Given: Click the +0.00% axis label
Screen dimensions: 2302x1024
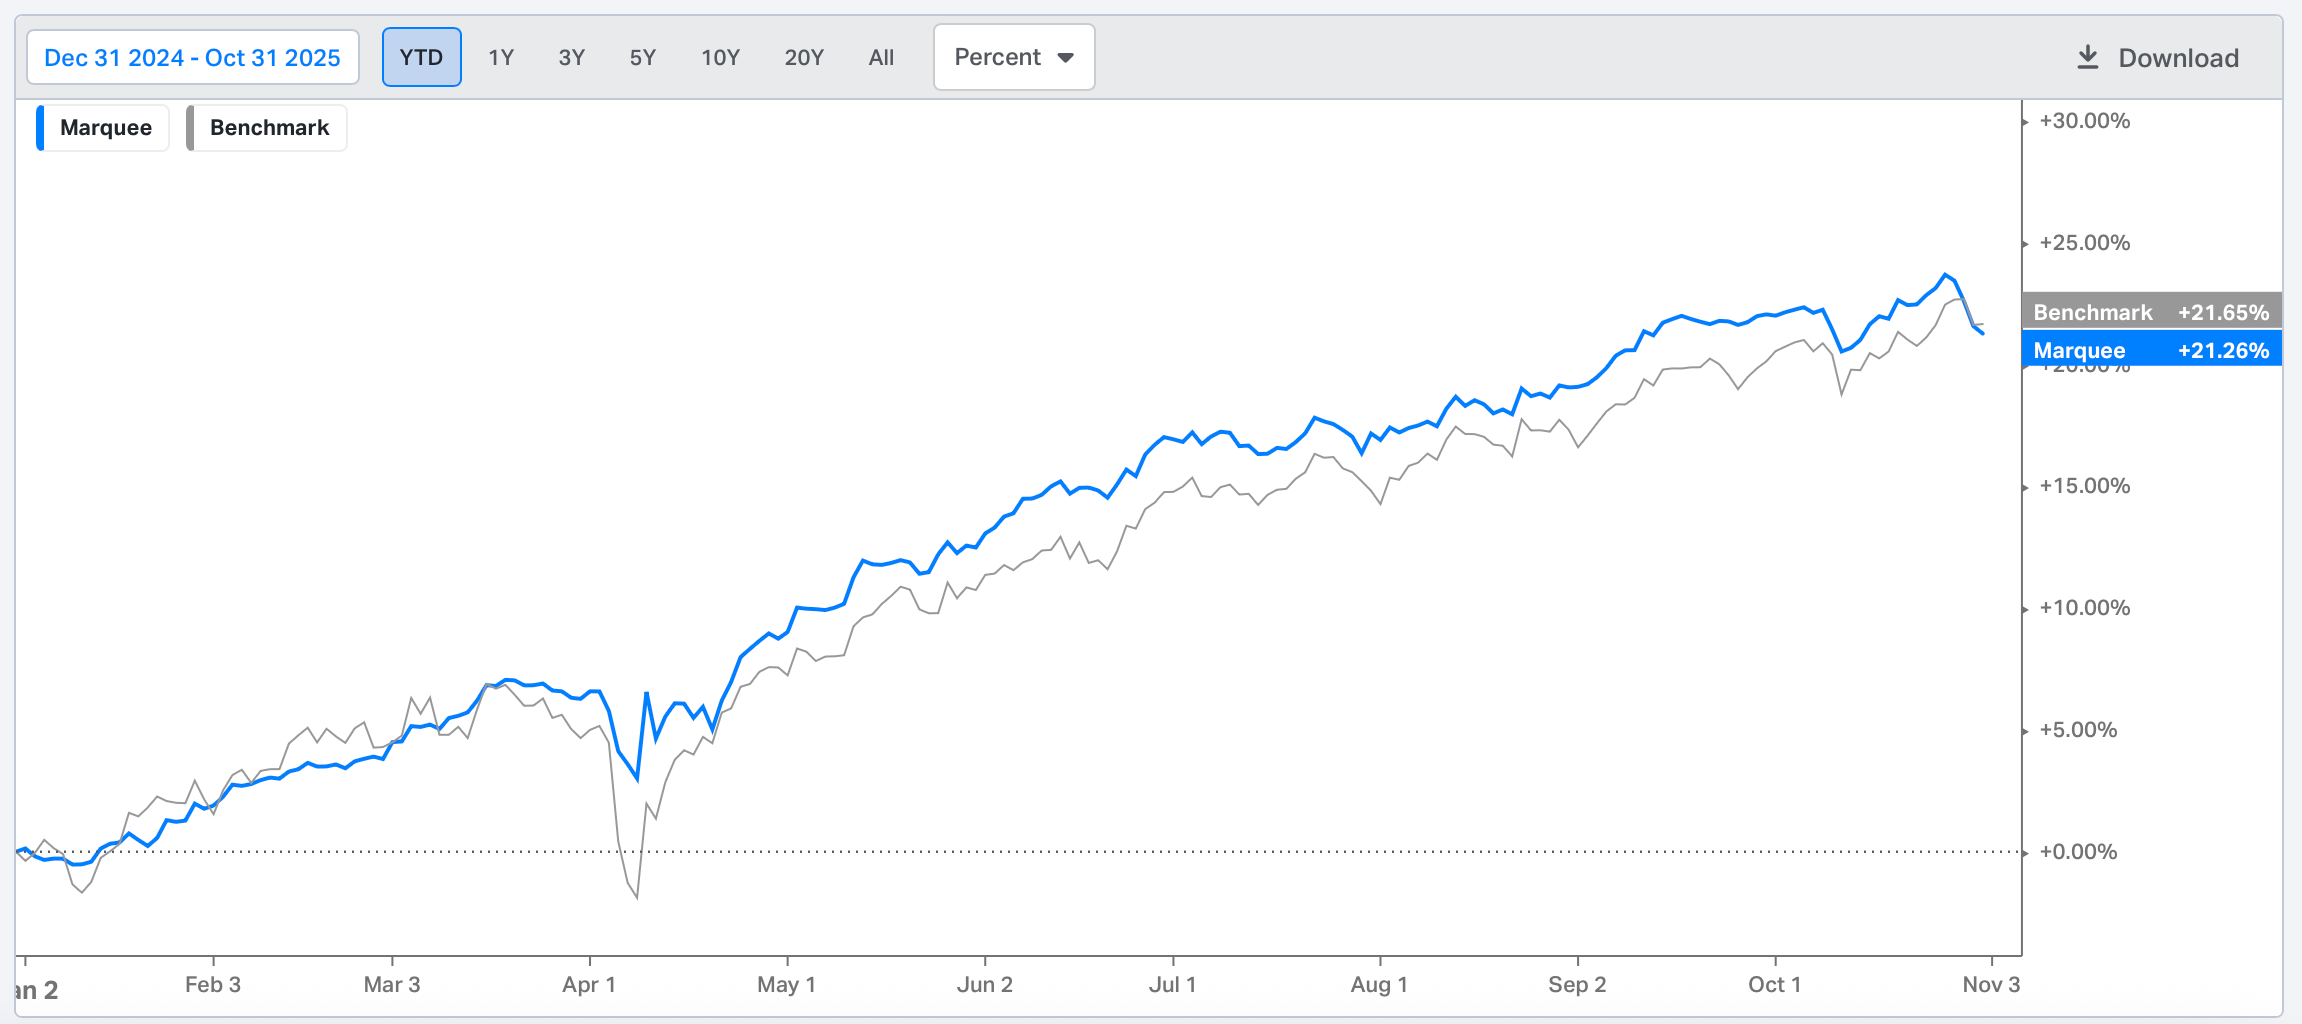Looking at the screenshot, I should [2078, 852].
